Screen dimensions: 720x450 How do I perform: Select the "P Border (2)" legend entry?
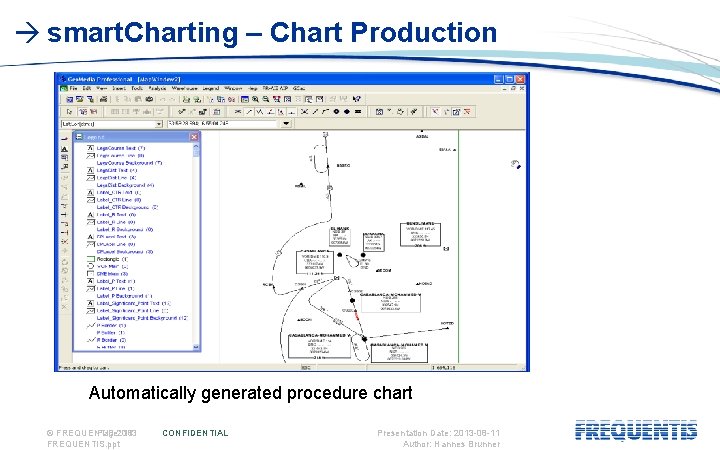[111, 340]
